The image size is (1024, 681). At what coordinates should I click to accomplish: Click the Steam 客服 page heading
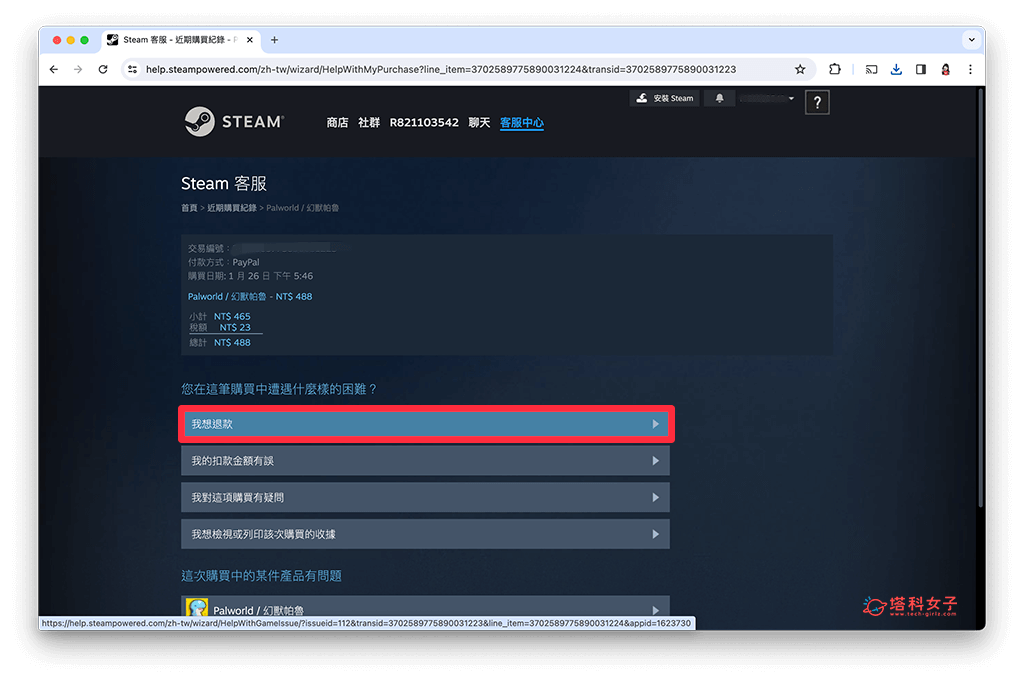pos(224,183)
